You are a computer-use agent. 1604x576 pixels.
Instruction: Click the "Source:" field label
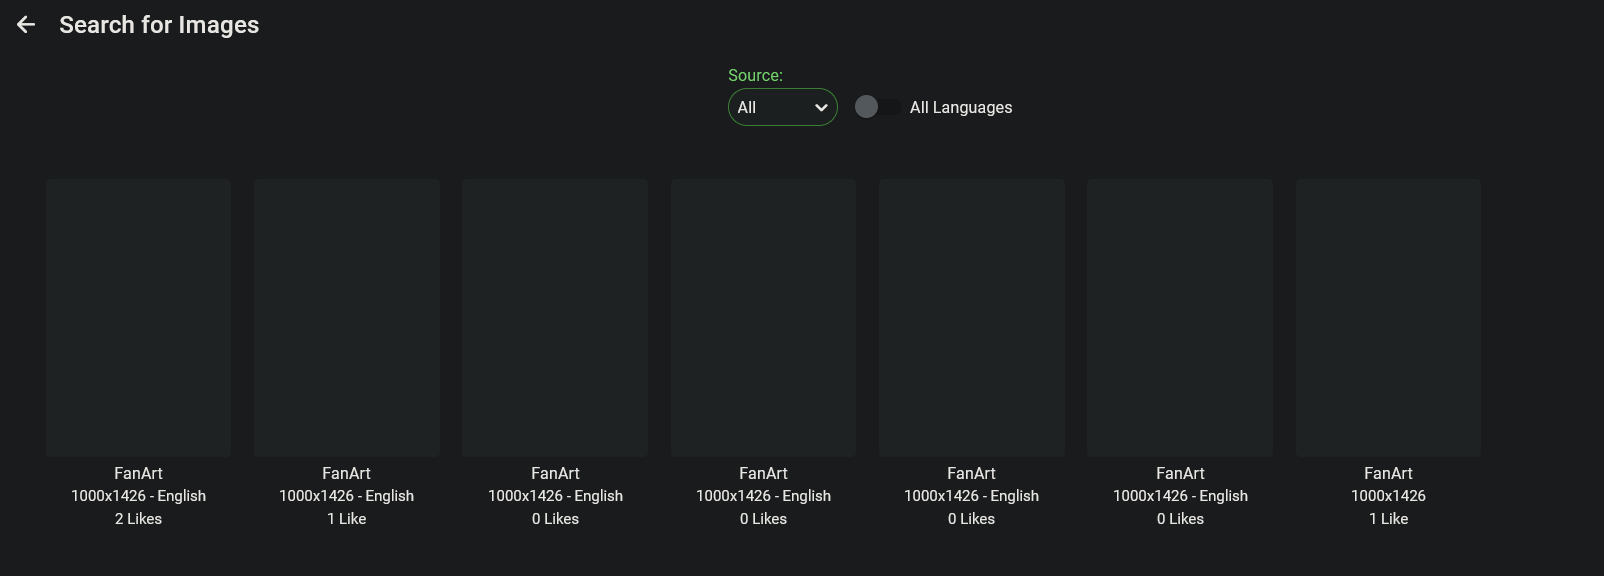[755, 76]
